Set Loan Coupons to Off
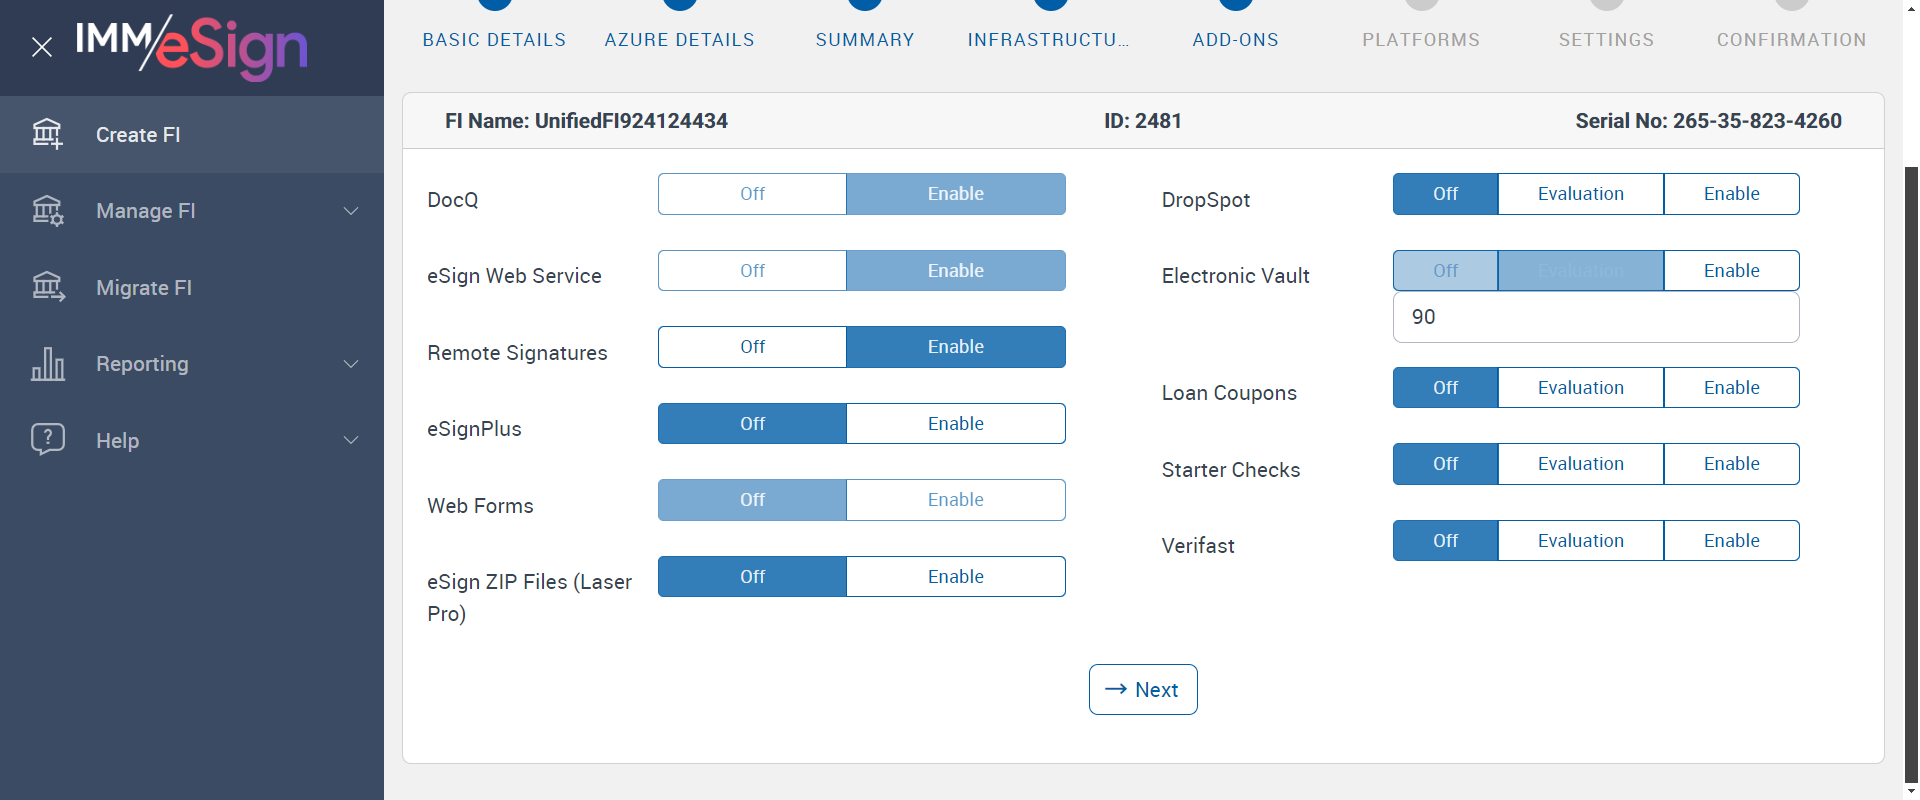 [1445, 388]
